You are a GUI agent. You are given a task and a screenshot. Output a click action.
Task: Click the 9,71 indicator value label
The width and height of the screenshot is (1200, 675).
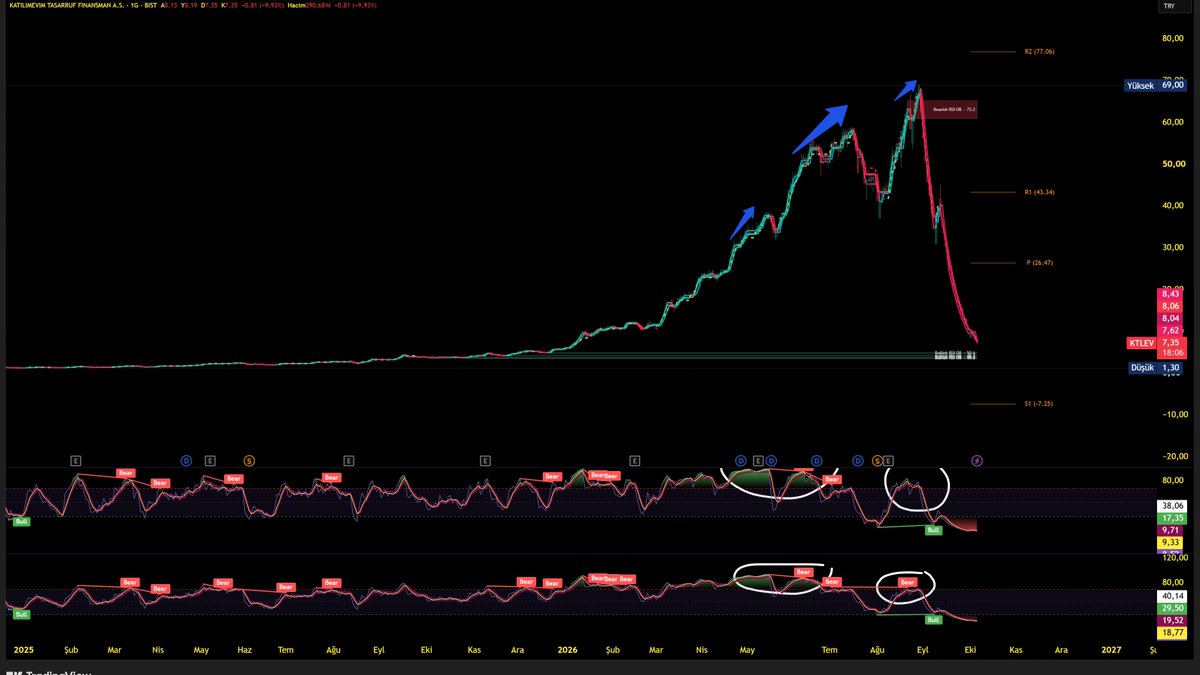1172,531
